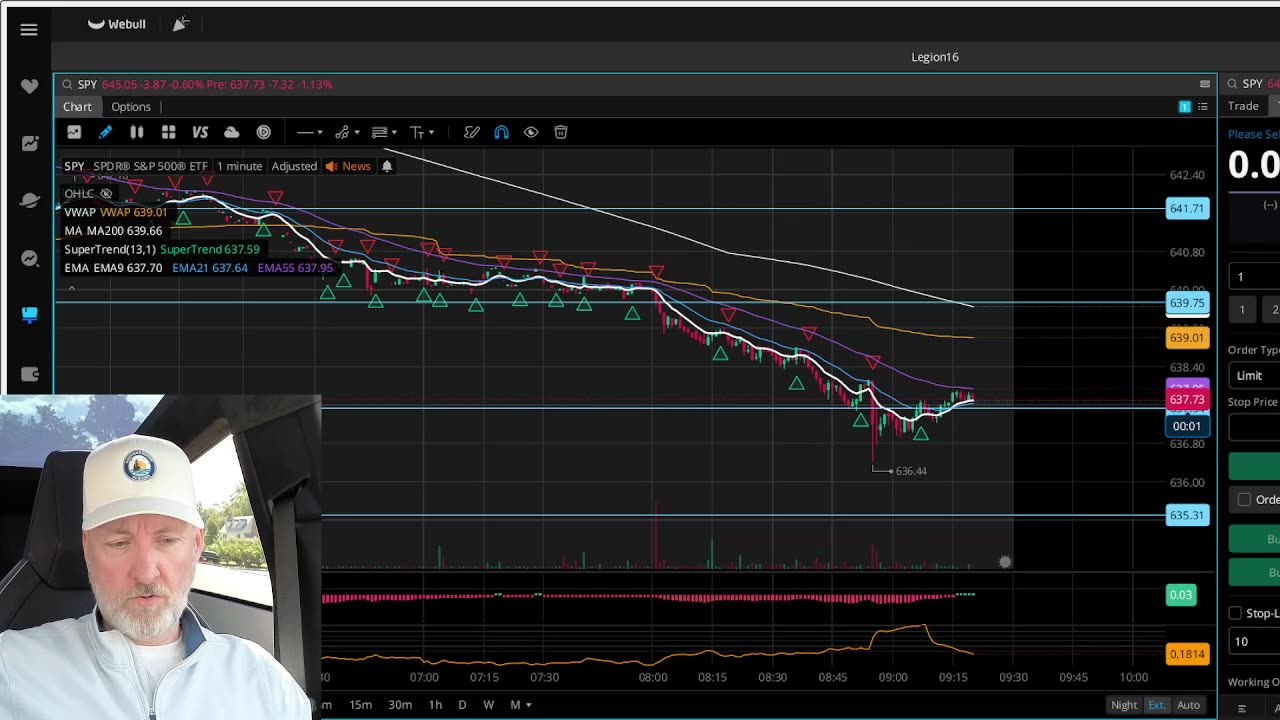Toggle the Night session button
This screenshot has width=1280, height=720.
click(x=1124, y=705)
